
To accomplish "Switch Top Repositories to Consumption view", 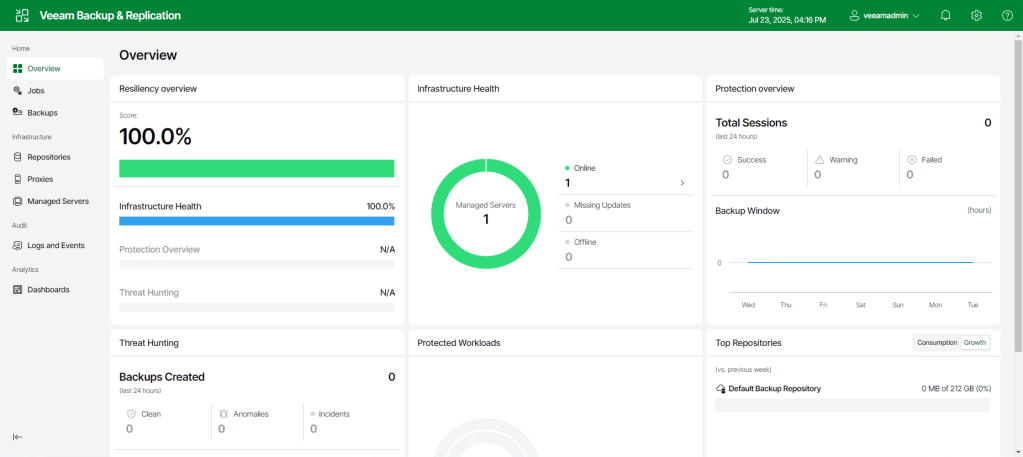I will (x=937, y=343).
